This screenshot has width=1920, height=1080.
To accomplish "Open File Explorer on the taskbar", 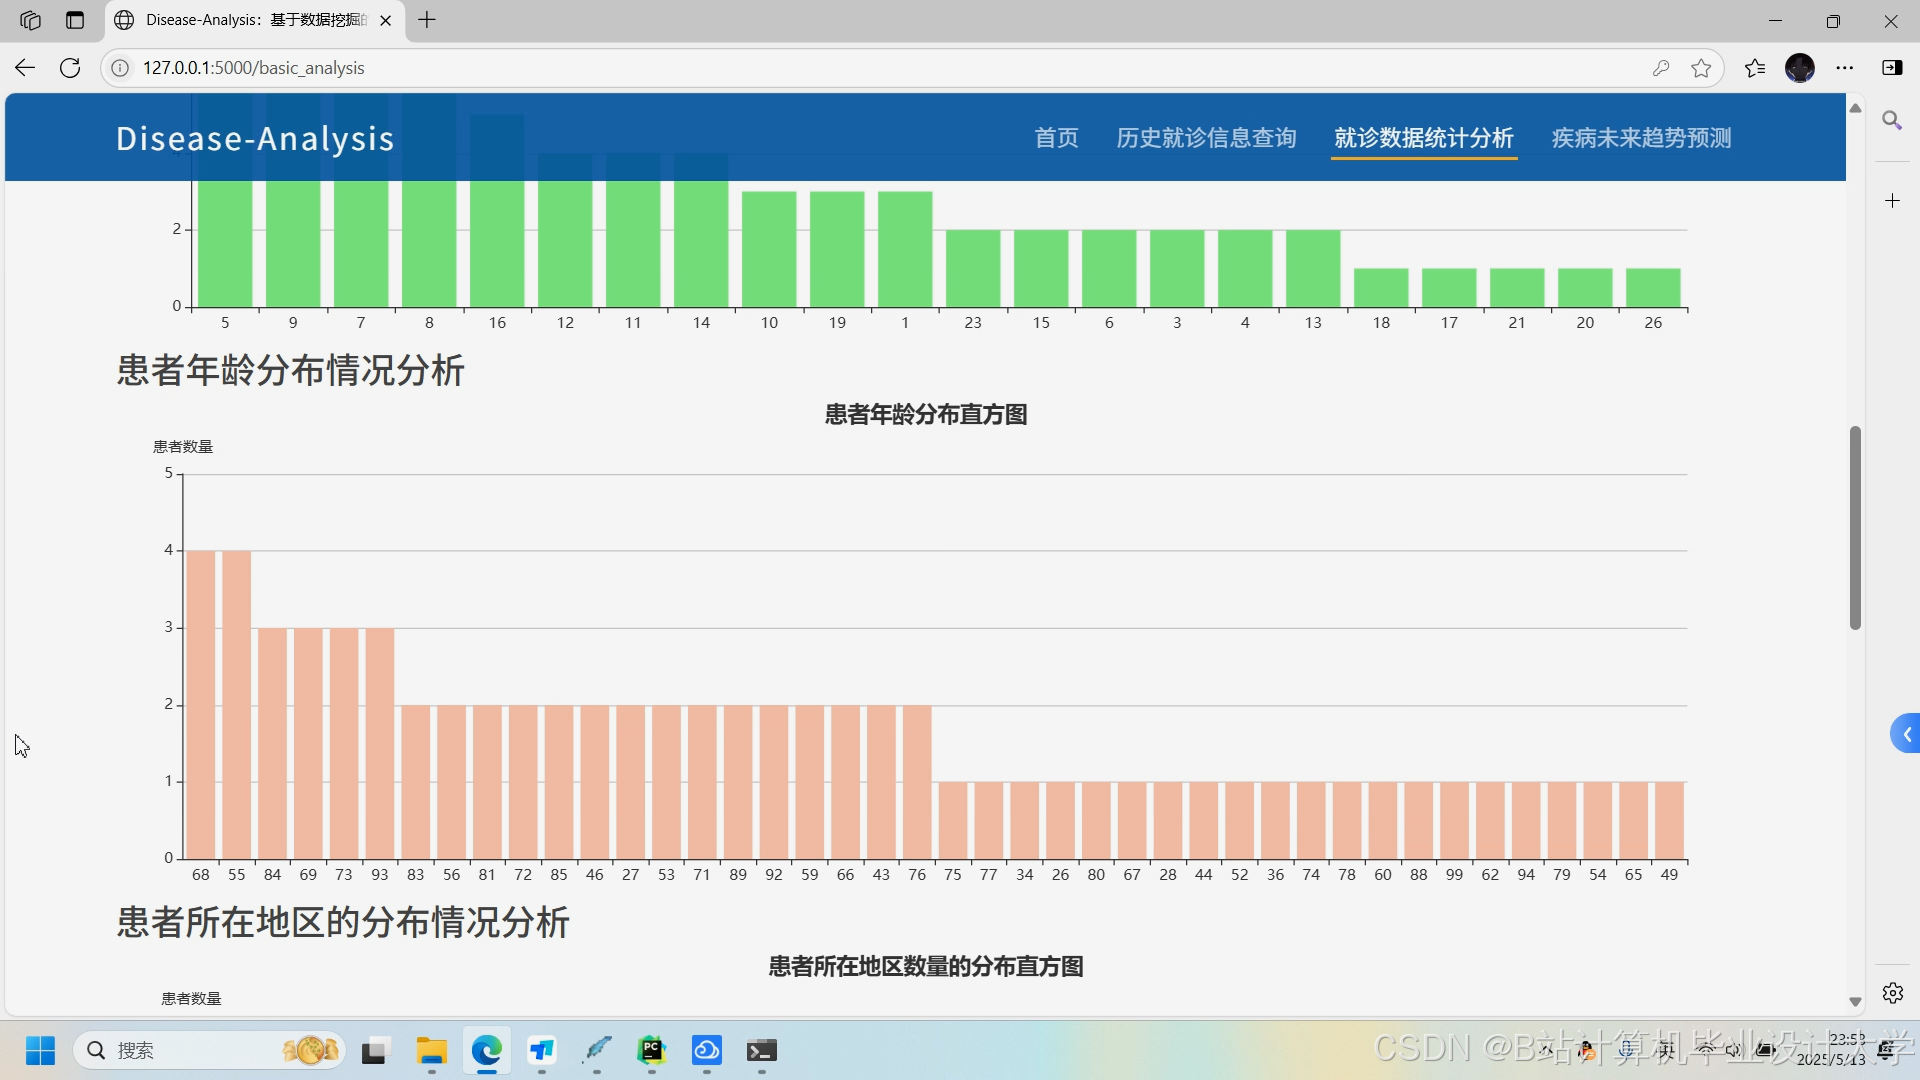I will point(432,1051).
